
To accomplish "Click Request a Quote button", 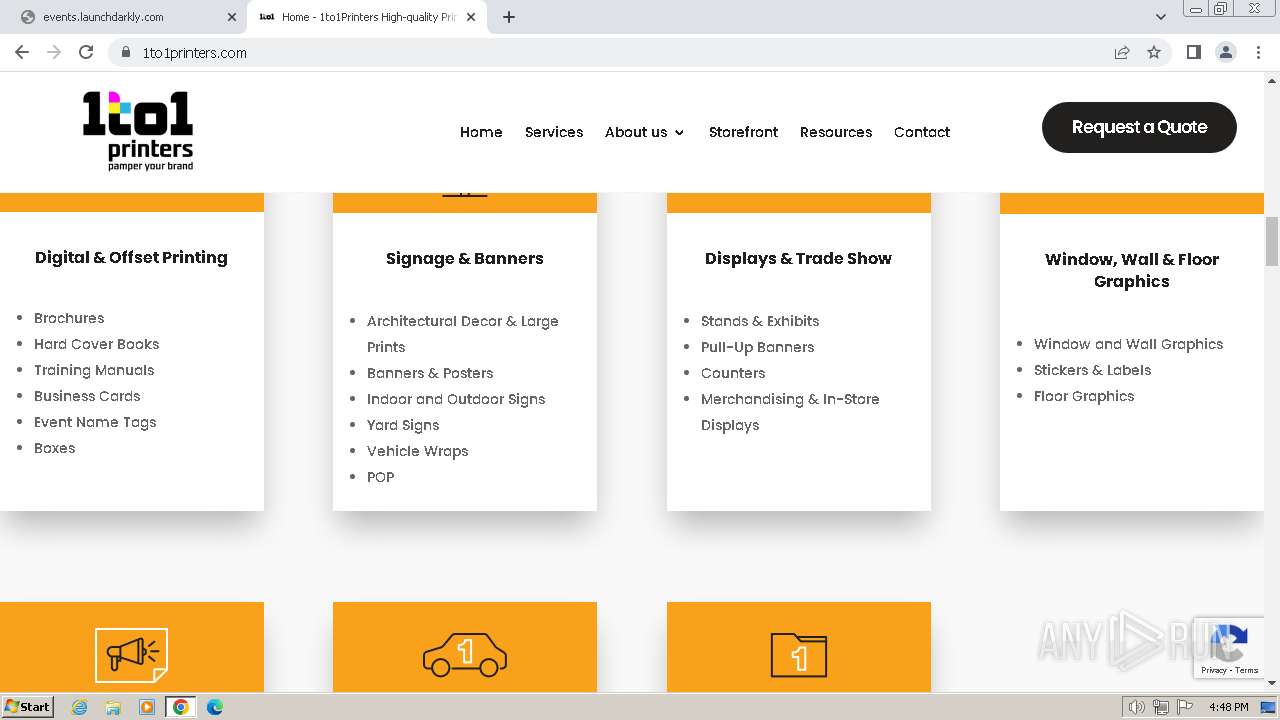I will click(x=1139, y=127).
